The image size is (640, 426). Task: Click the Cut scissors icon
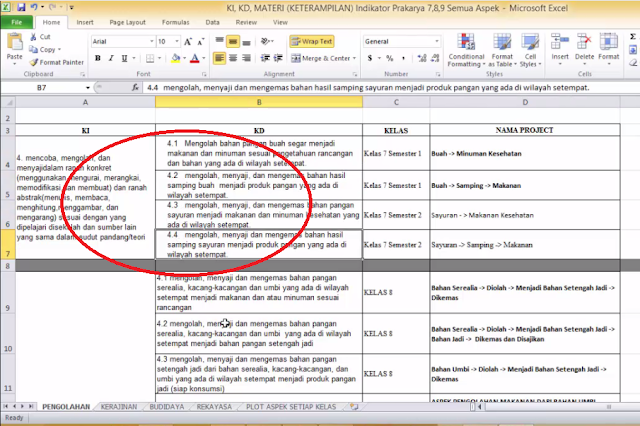(33, 37)
